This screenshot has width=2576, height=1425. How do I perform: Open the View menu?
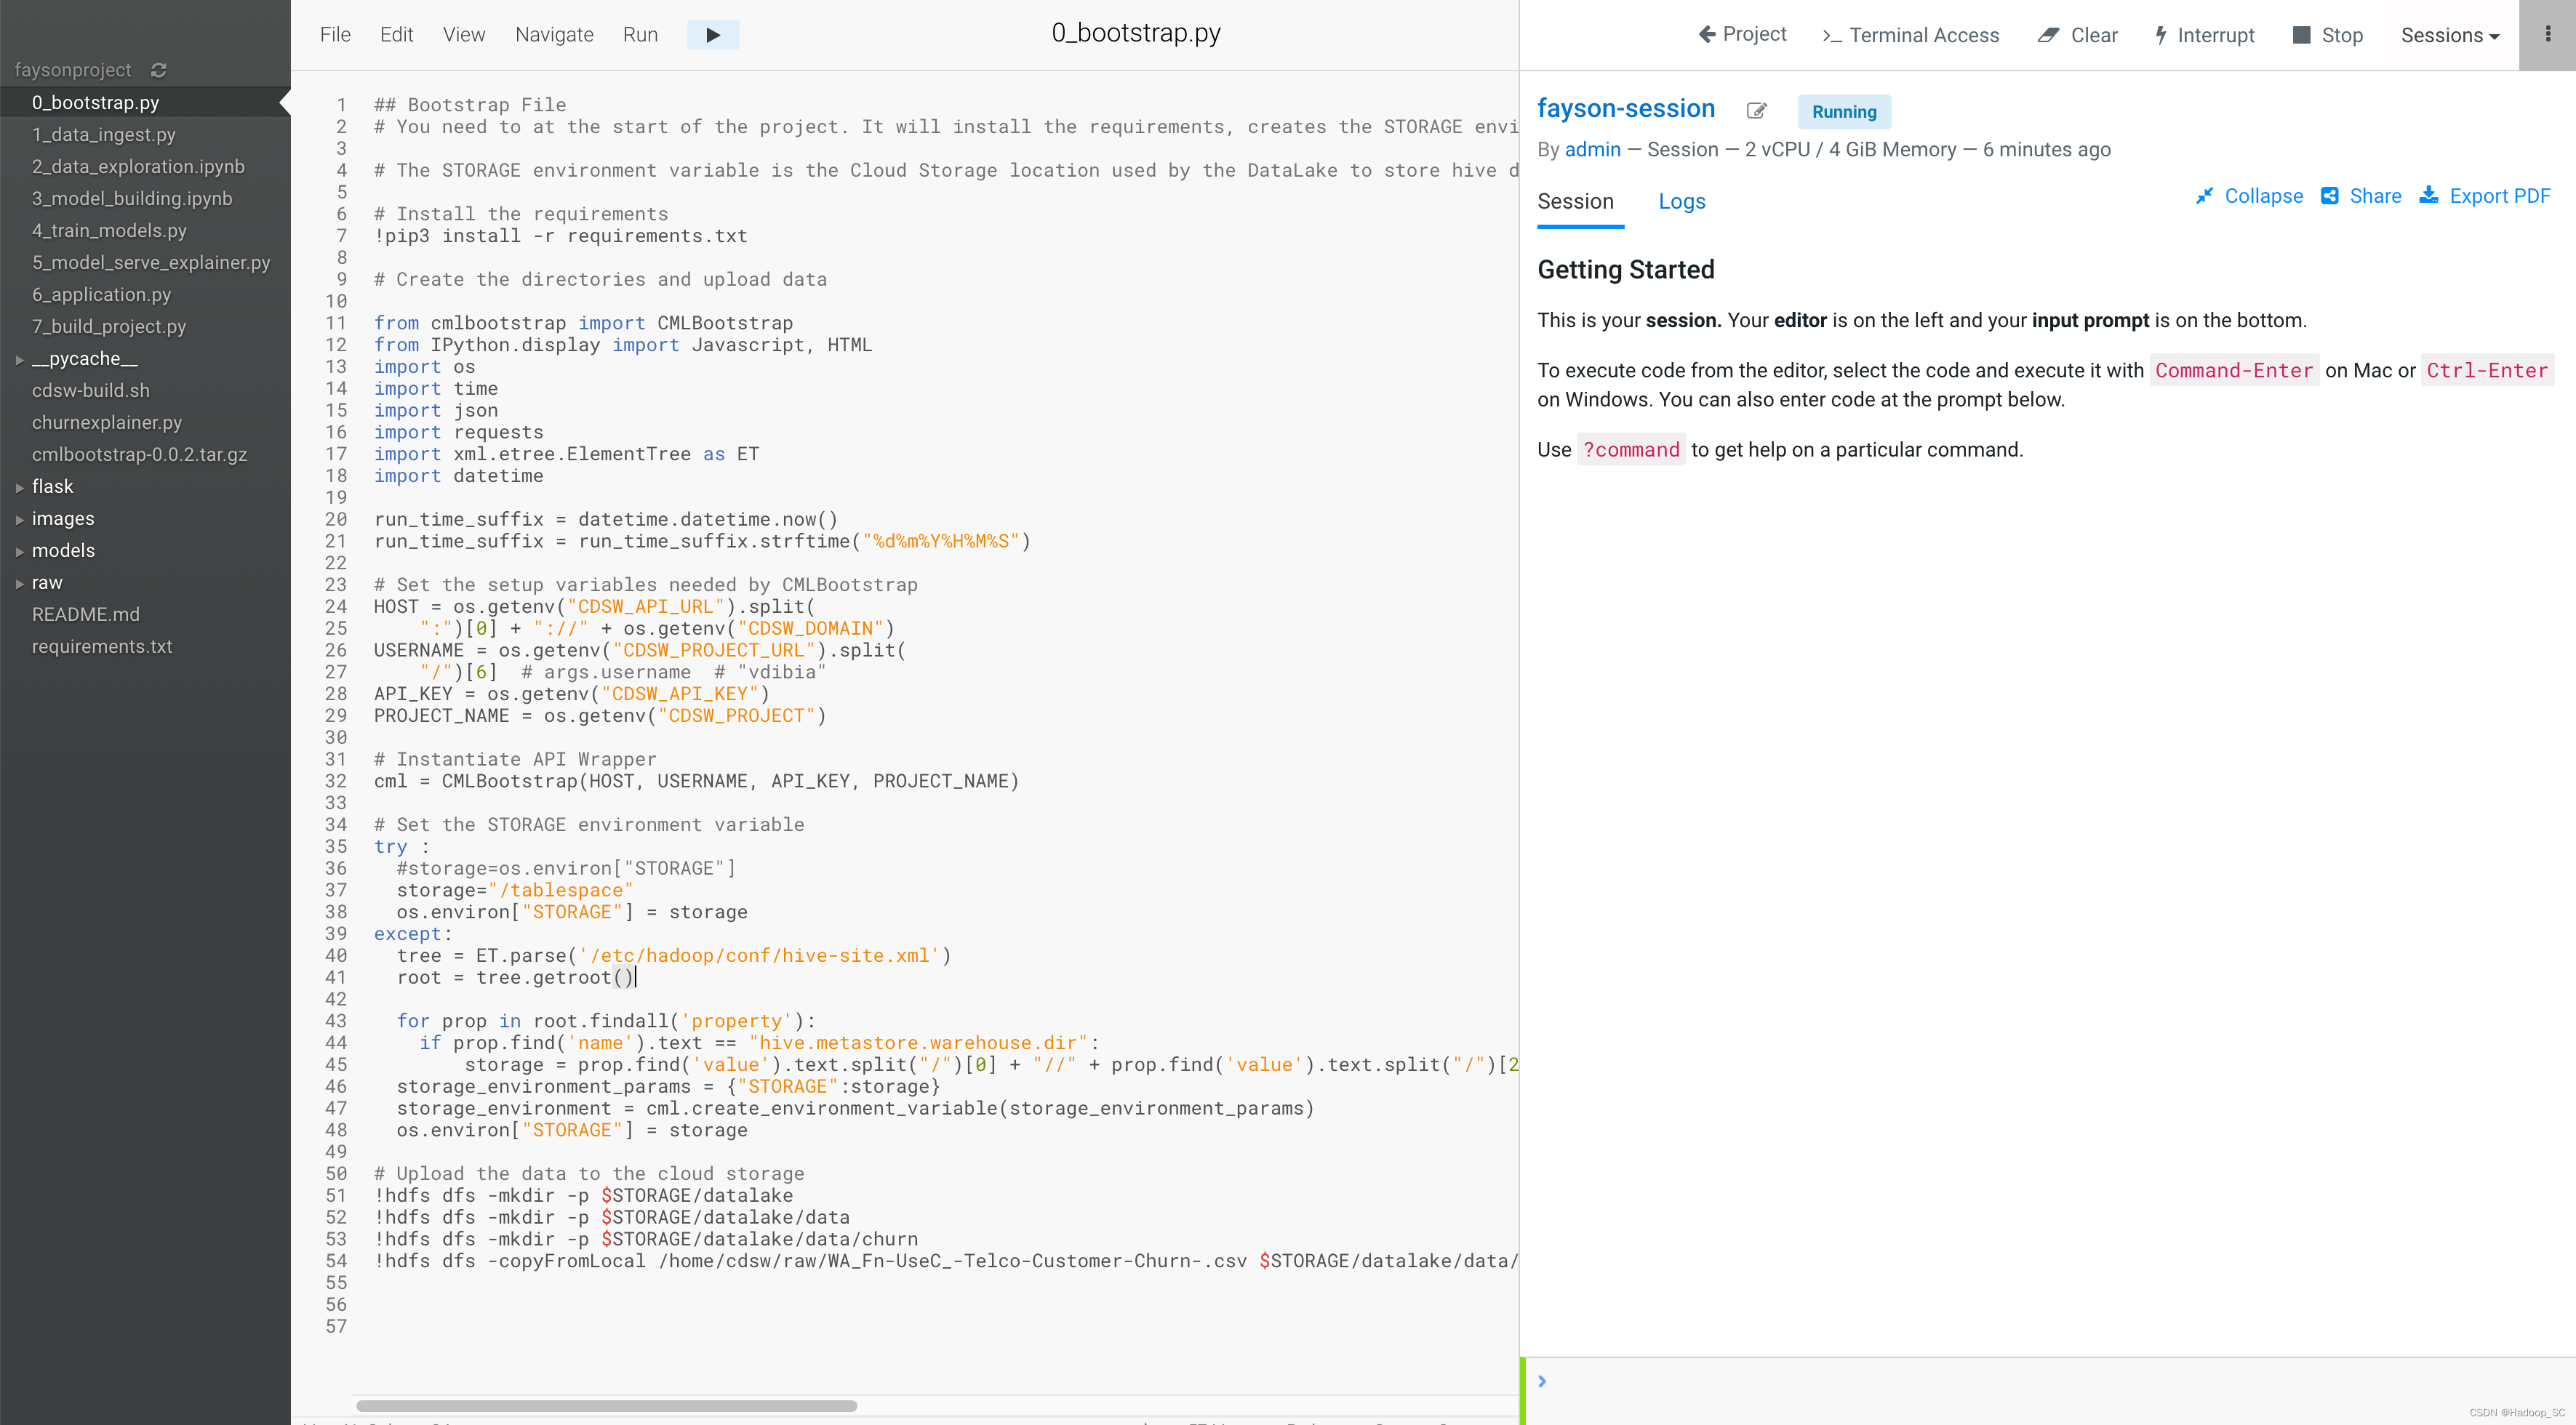464,35
